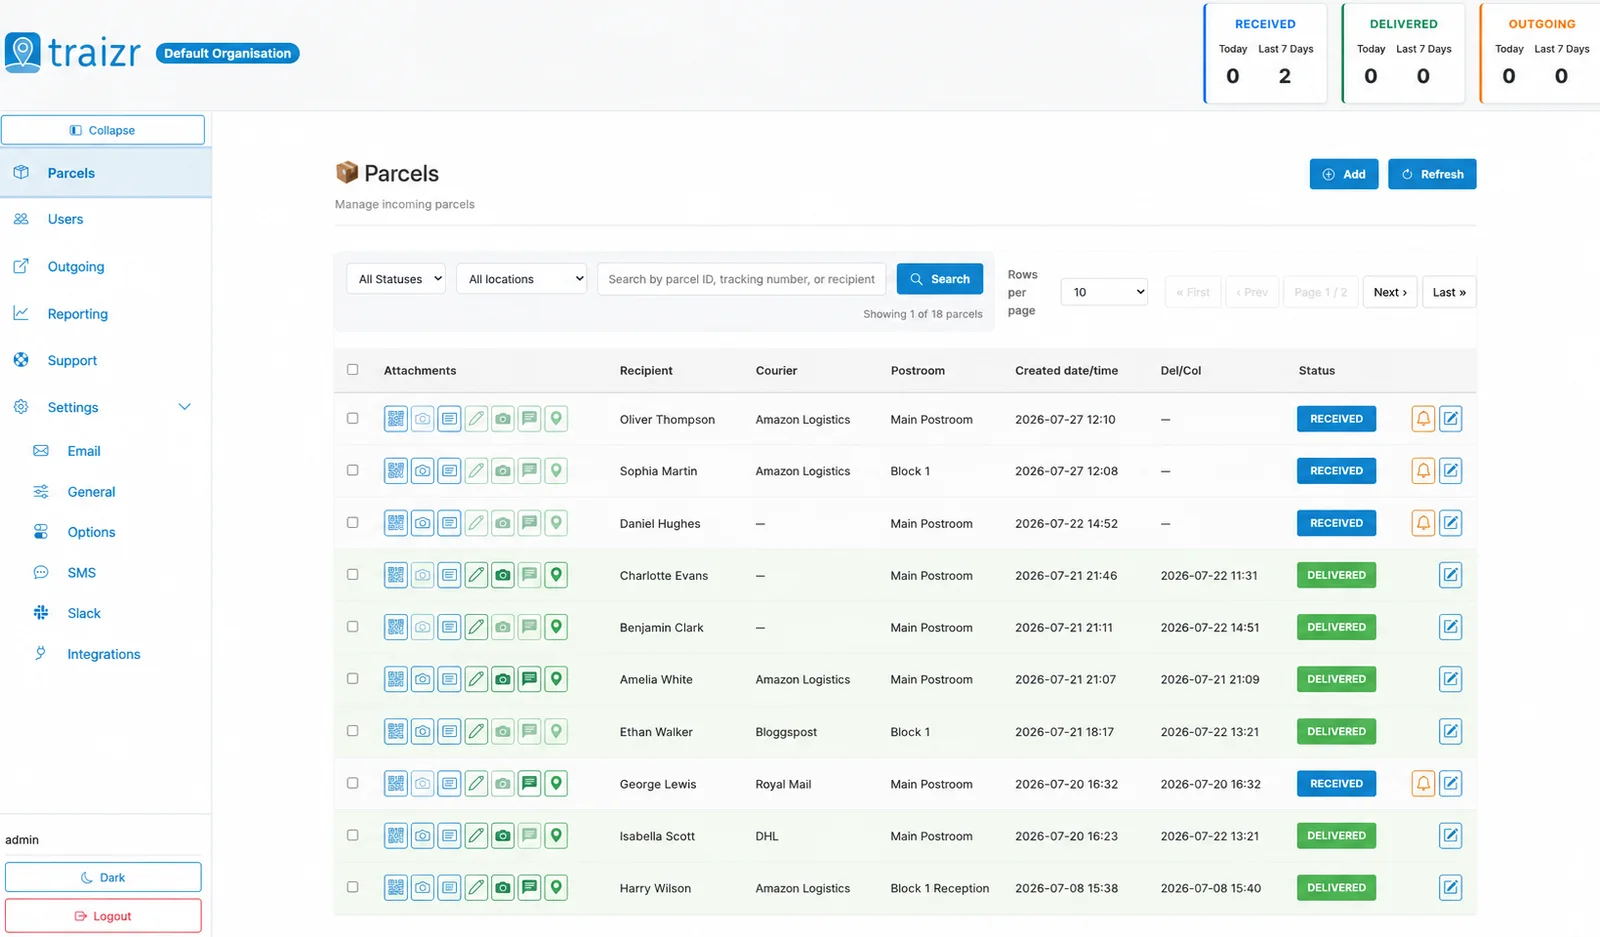Open blue notes icon in Benjamin Clark row
The width and height of the screenshot is (1600, 937).
click(450, 627)
